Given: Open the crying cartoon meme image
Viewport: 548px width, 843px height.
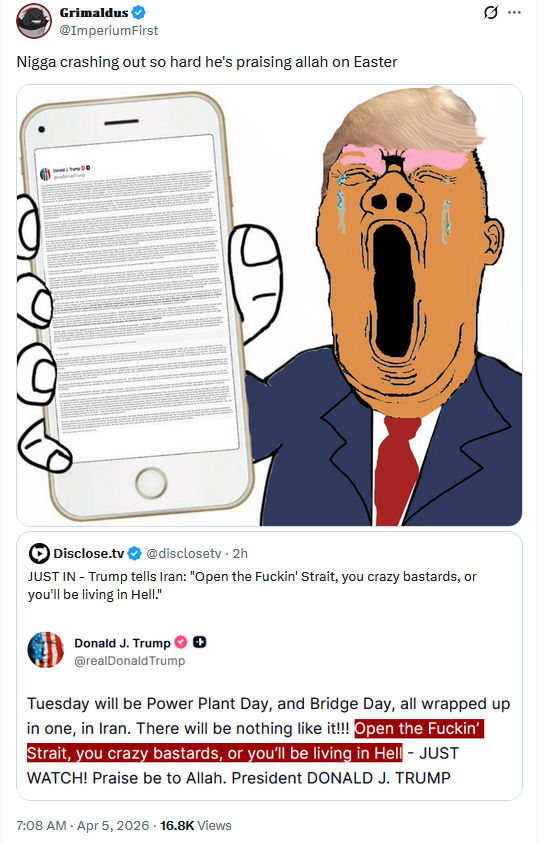Looking at the screenshot, I should click(x=269, y=305).
